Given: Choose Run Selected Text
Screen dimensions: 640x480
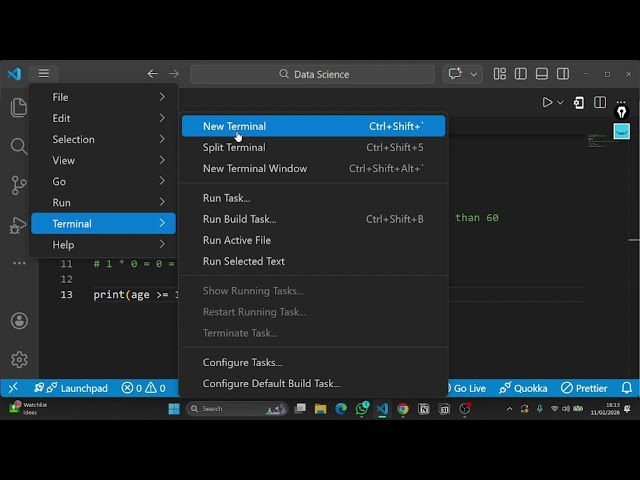Looking at the screenshot, I should coord(313,261).
